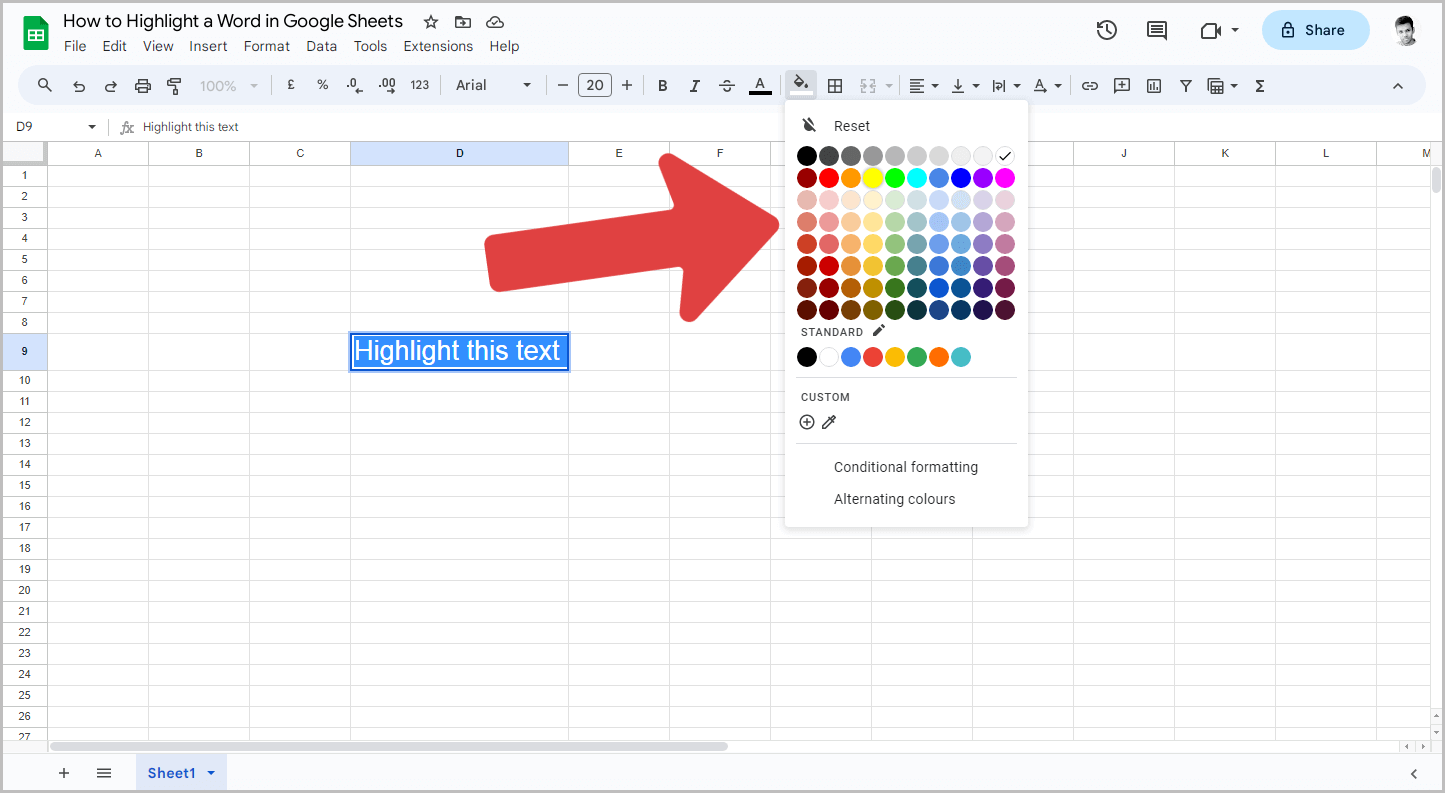The height and width of the screenshot is (793, 1445).
Task: Edit standard colours with pencil icon
Action: click(879, 331)
